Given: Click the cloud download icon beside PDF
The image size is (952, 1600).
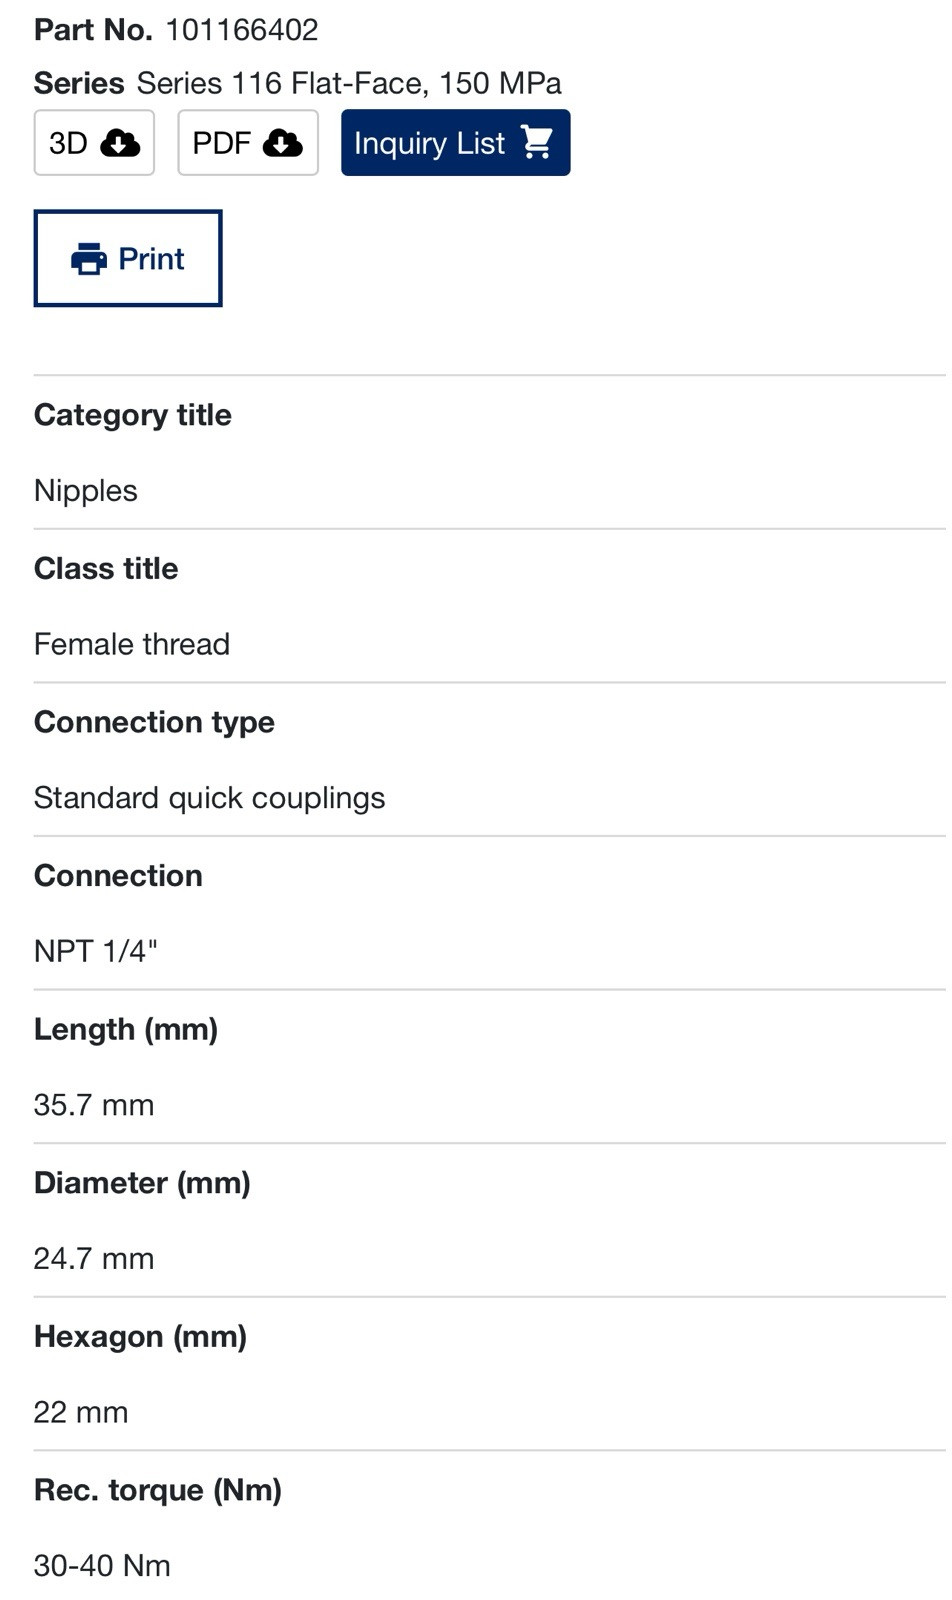Looking at the screenshot, I should 283,143.
